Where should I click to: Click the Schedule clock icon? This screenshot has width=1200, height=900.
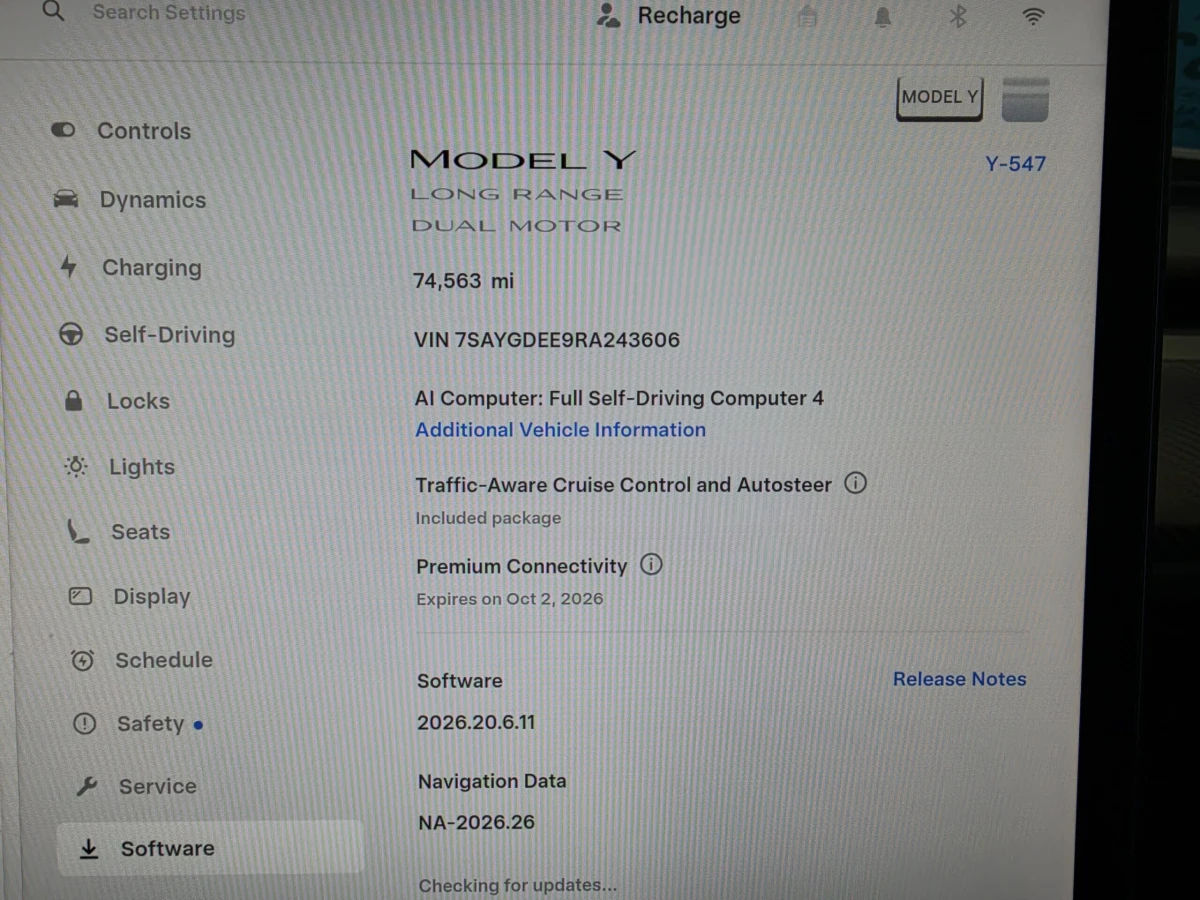coord(82,660)
